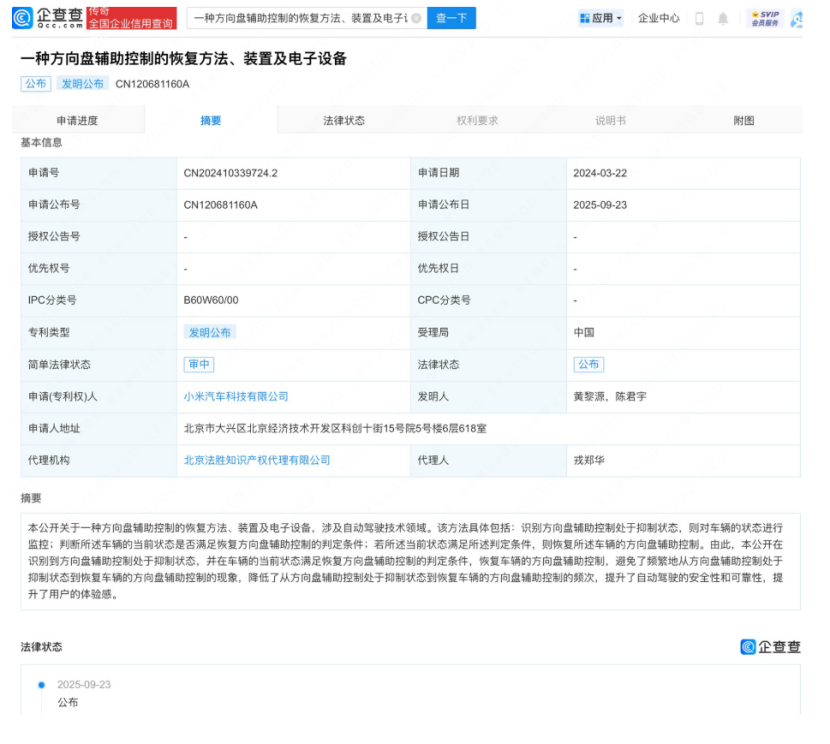The image size is (830, 744).
Task: Click the 审中 status tag
Action: [x=199, y=365]
